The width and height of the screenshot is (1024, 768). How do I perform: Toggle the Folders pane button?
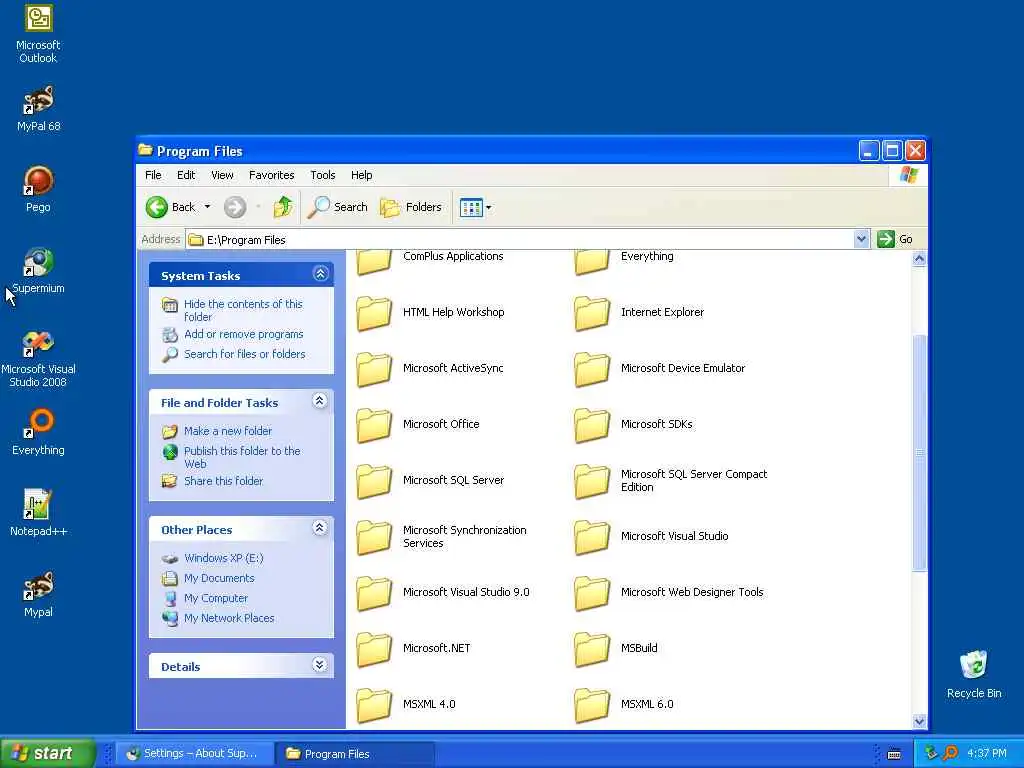click(411, 207)
